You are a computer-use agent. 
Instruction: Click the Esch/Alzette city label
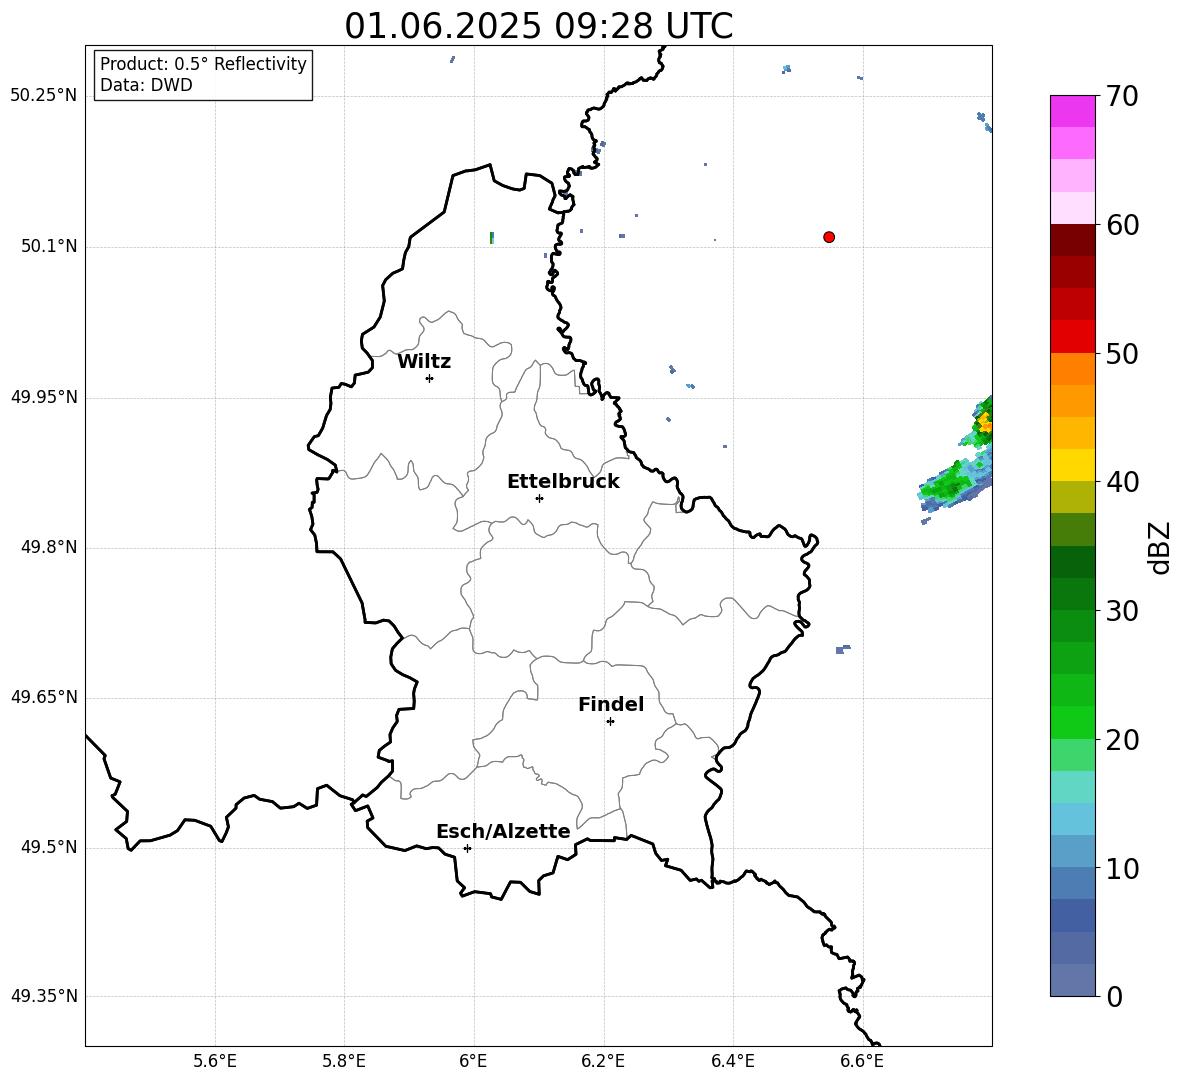coord(503,831)
